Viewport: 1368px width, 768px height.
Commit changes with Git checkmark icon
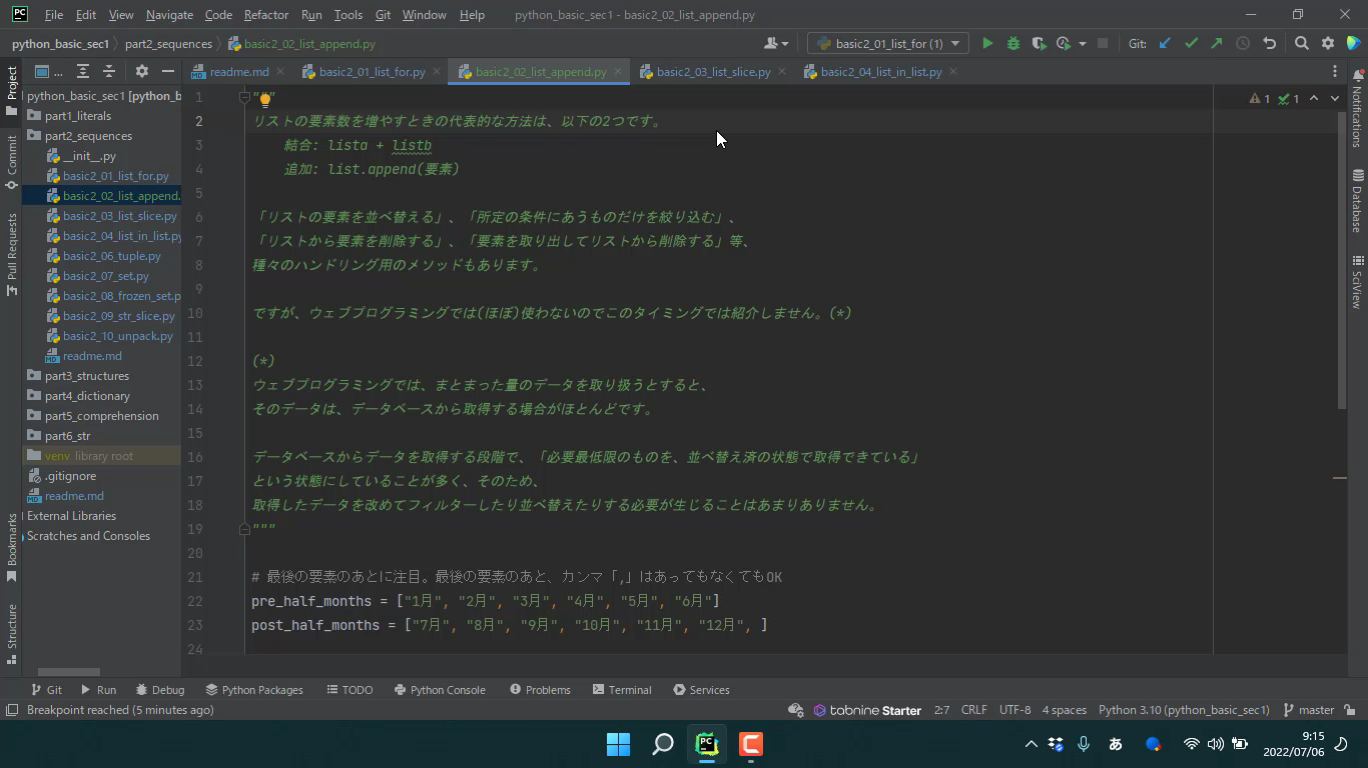coord(1191,44)
